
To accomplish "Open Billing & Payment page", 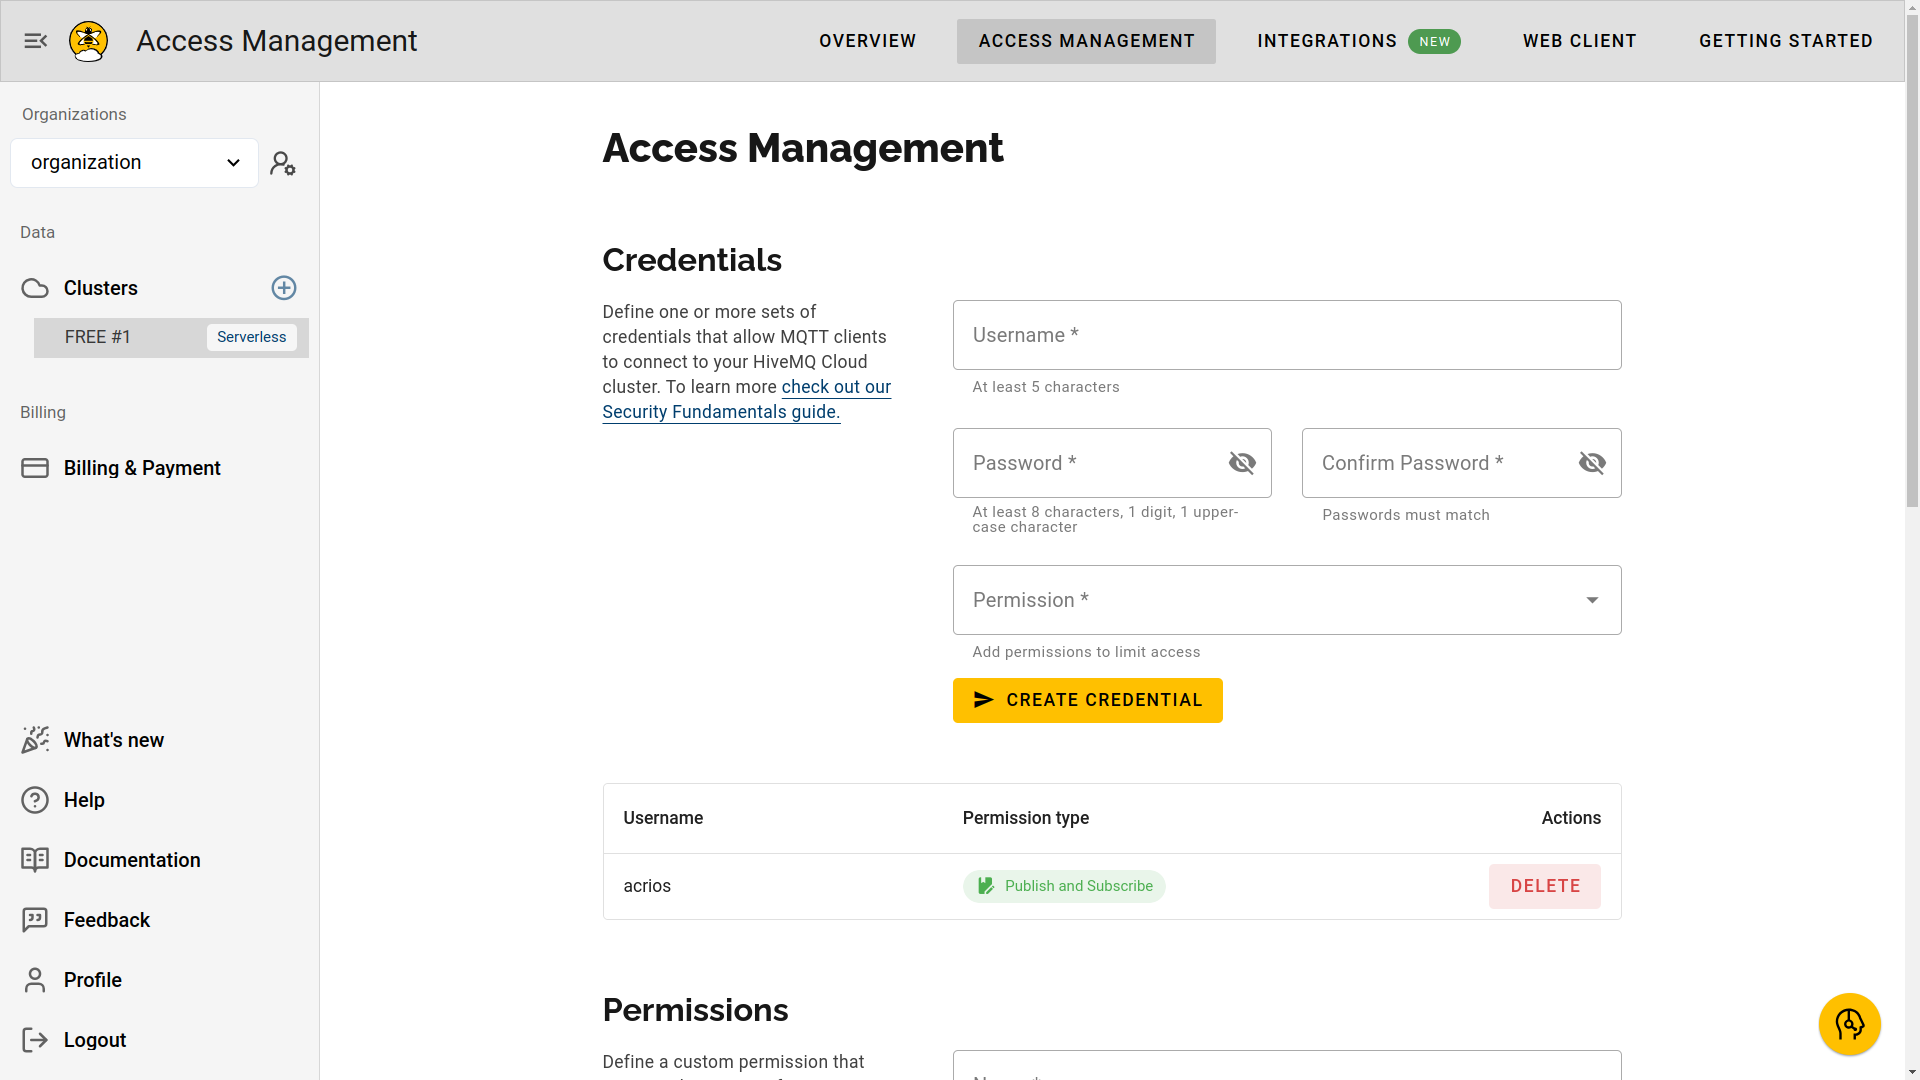I will pyautogui.click(x=141, y=468).
